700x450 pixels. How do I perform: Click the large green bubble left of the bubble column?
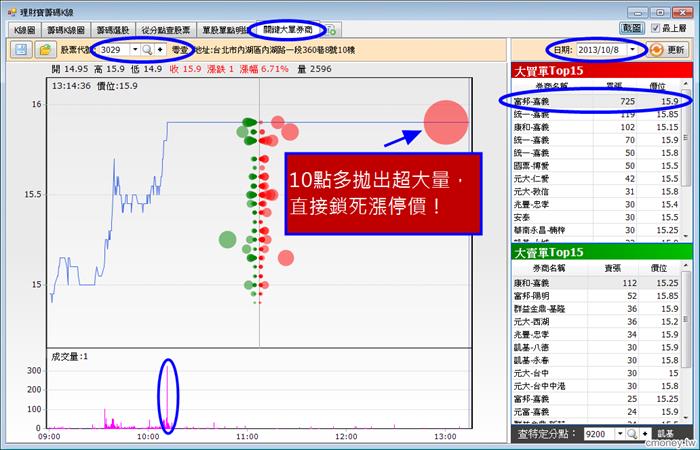[x=227, y=240]
